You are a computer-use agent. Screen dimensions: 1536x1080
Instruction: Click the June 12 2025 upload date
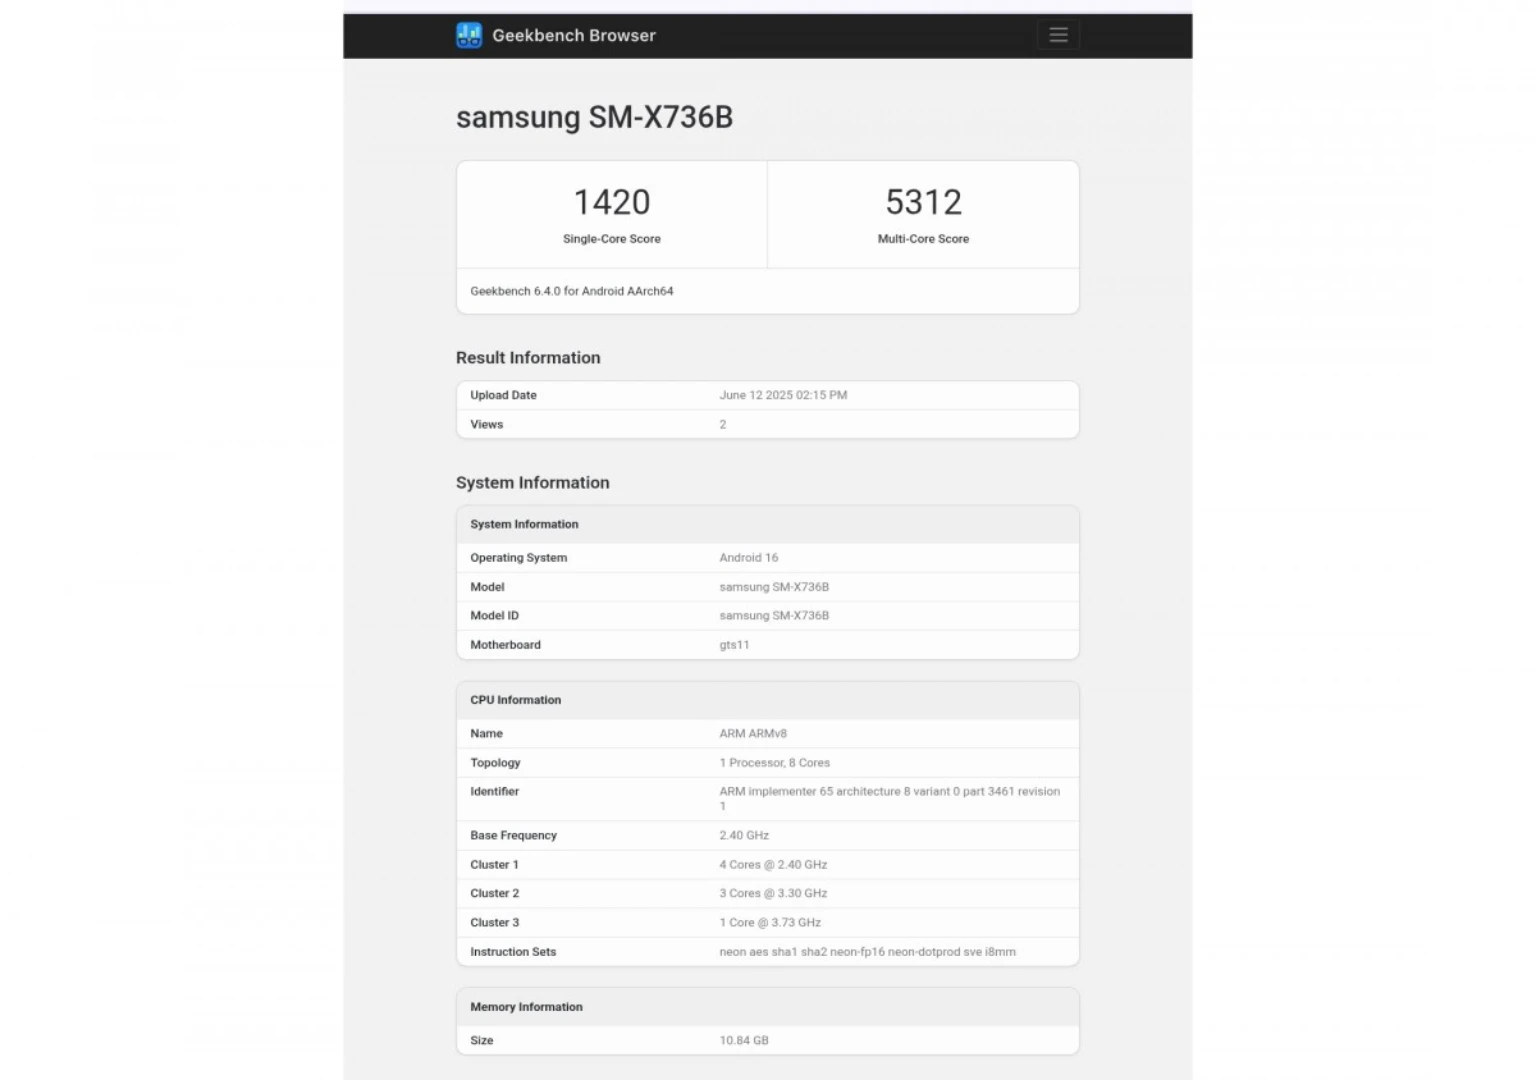(783, 395)
